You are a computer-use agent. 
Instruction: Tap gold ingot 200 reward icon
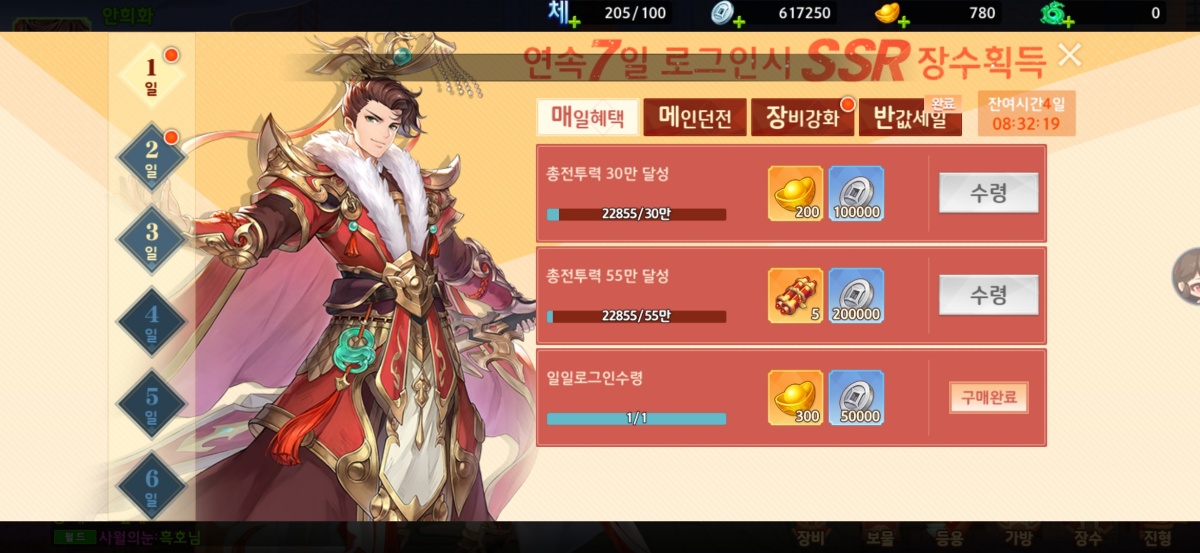click(796, 193)
